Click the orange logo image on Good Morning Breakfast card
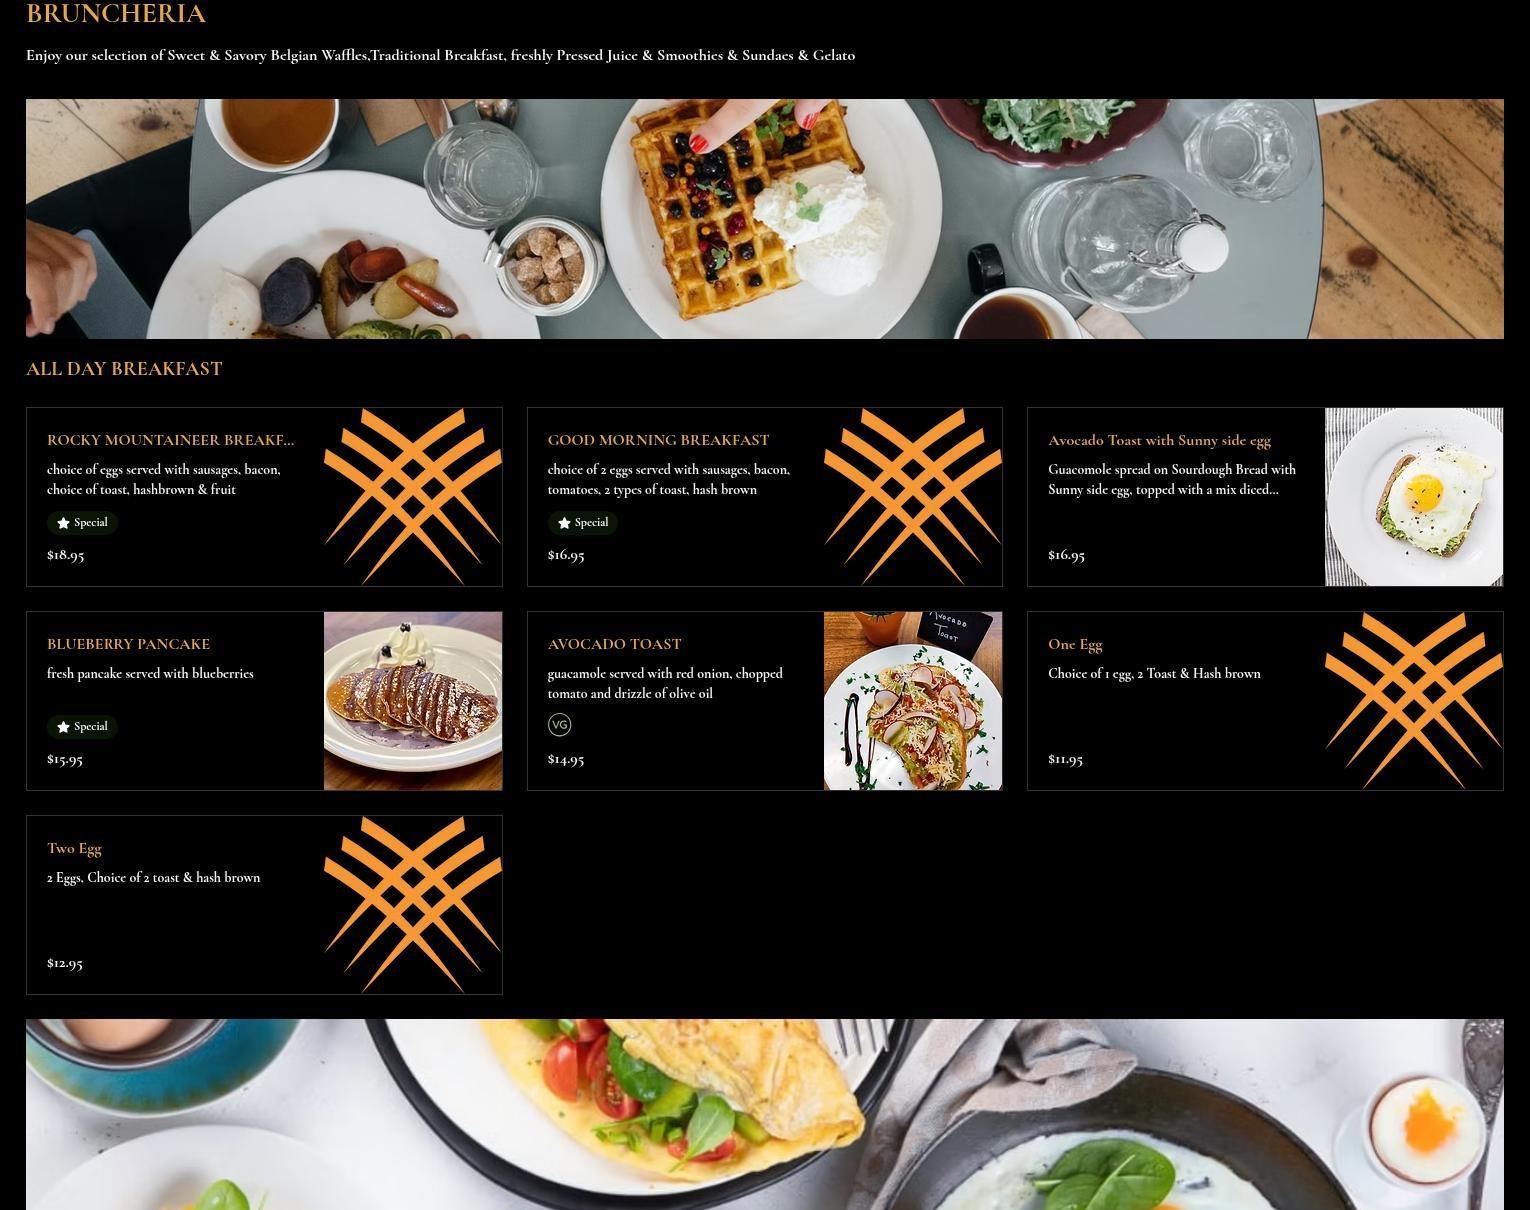 coord(913,497)
